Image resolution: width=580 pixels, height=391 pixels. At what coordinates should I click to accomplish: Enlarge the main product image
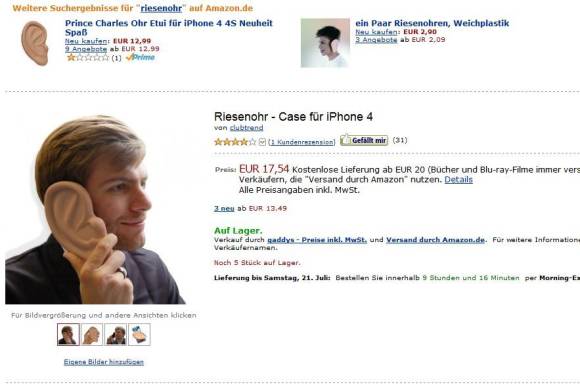(95, 210)
